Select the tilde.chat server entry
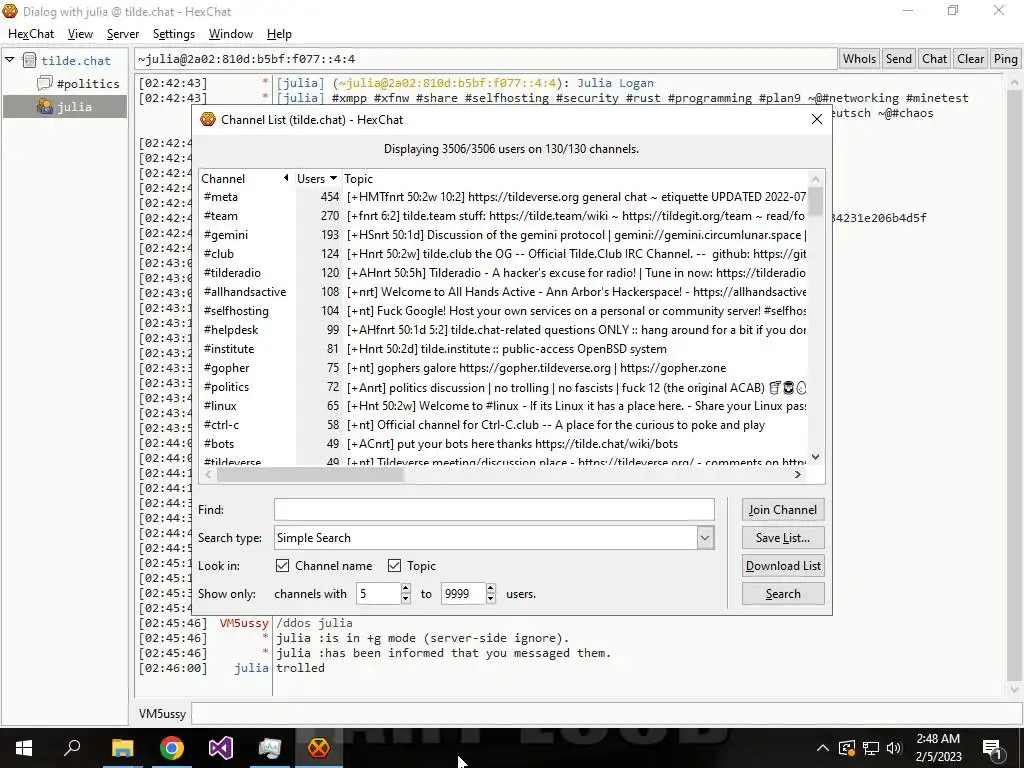 [x=76, y=61]
